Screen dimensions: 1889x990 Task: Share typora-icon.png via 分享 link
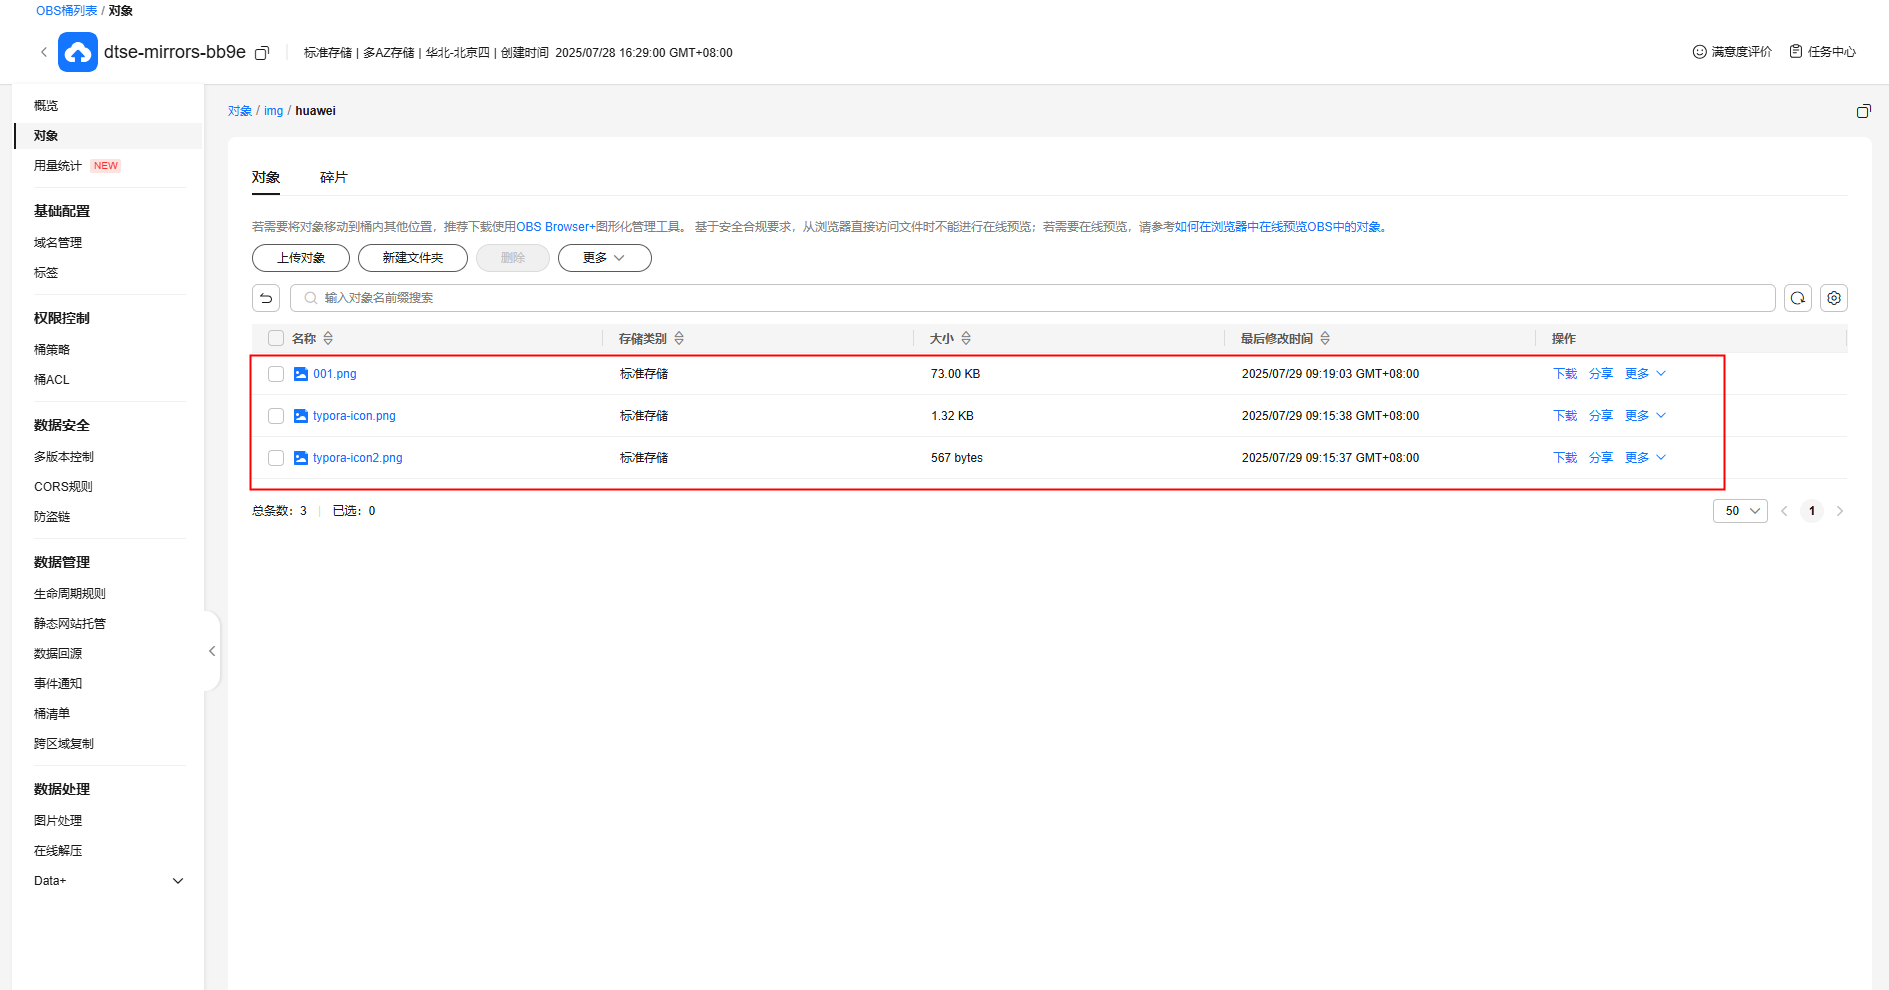(1601, 416)
